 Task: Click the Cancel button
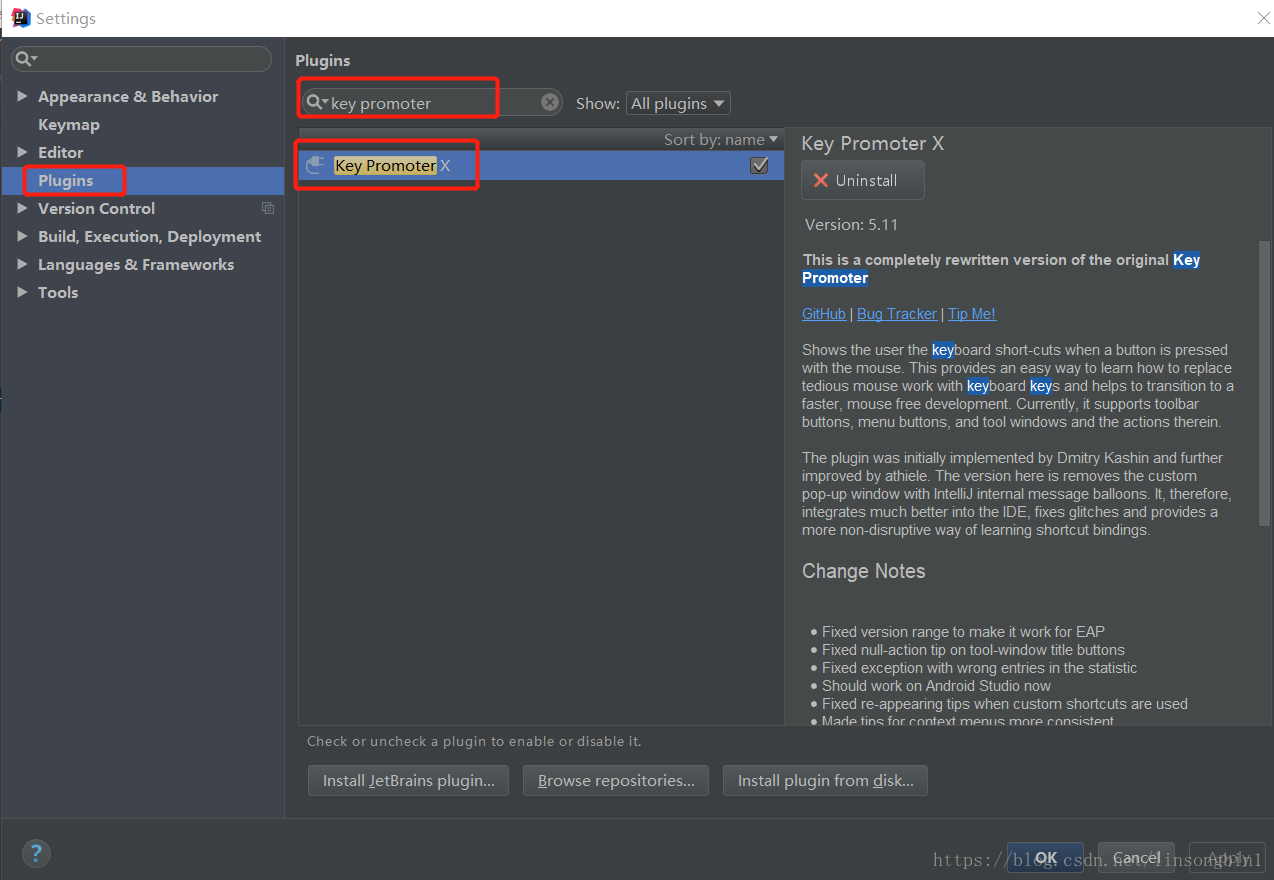pos(1136,857)
